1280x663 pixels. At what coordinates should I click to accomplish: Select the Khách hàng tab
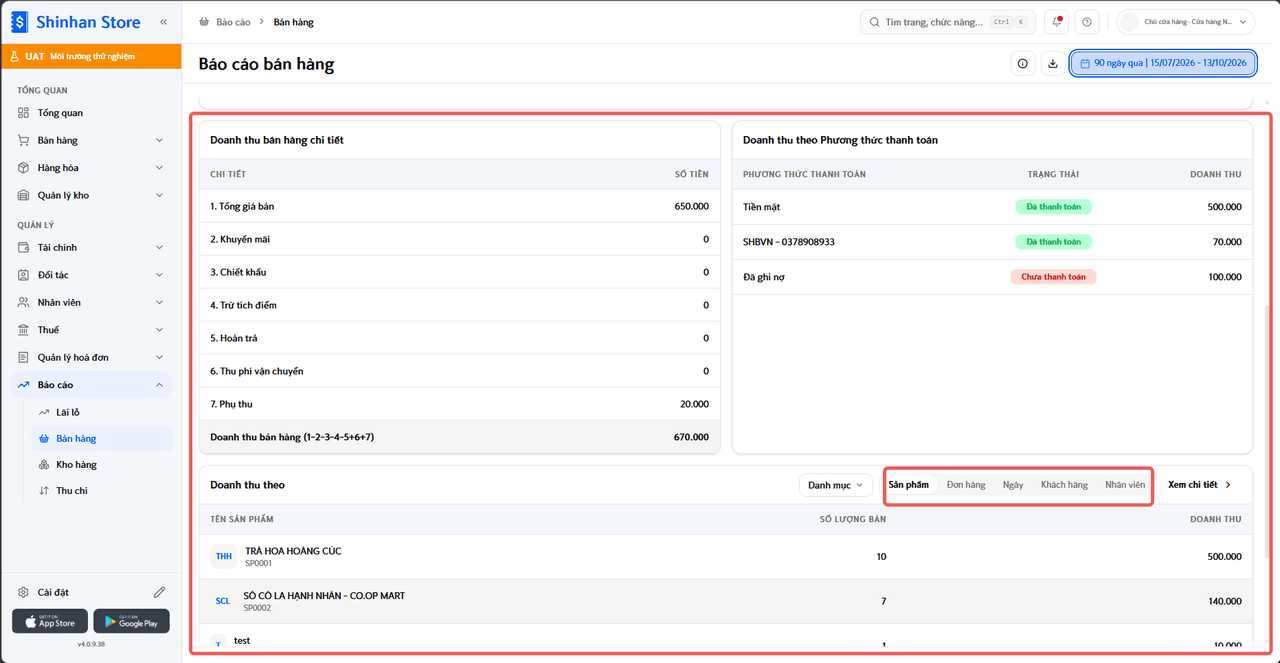(x=1064, y=485)
